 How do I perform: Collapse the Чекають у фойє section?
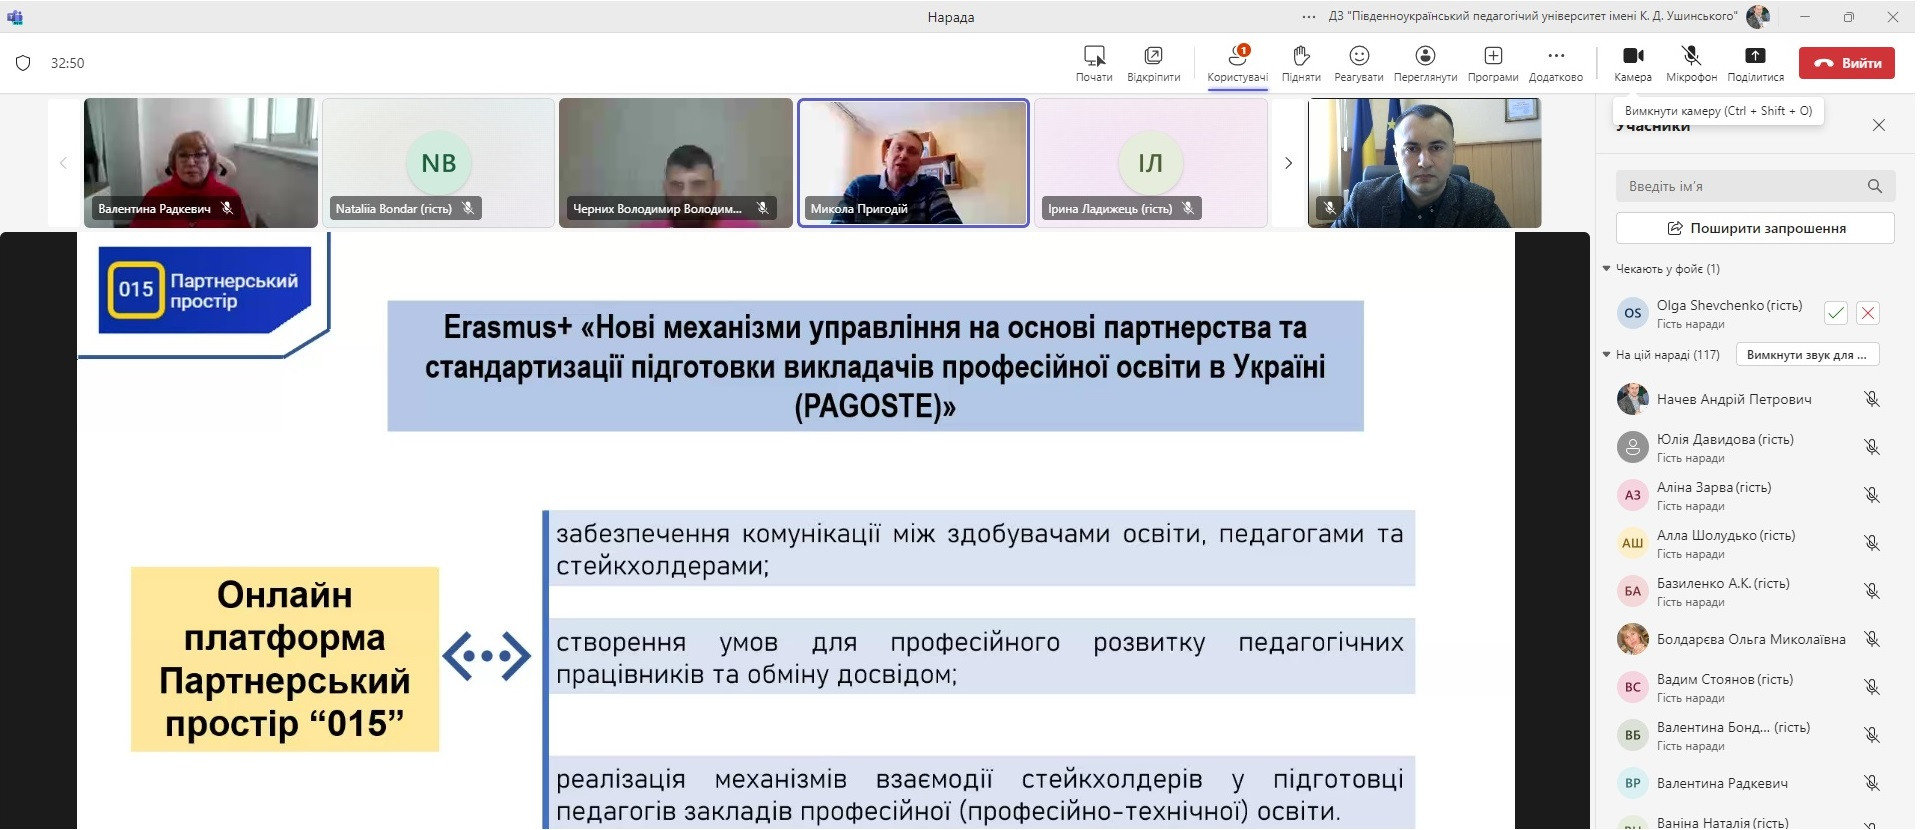click(1607, 269)
